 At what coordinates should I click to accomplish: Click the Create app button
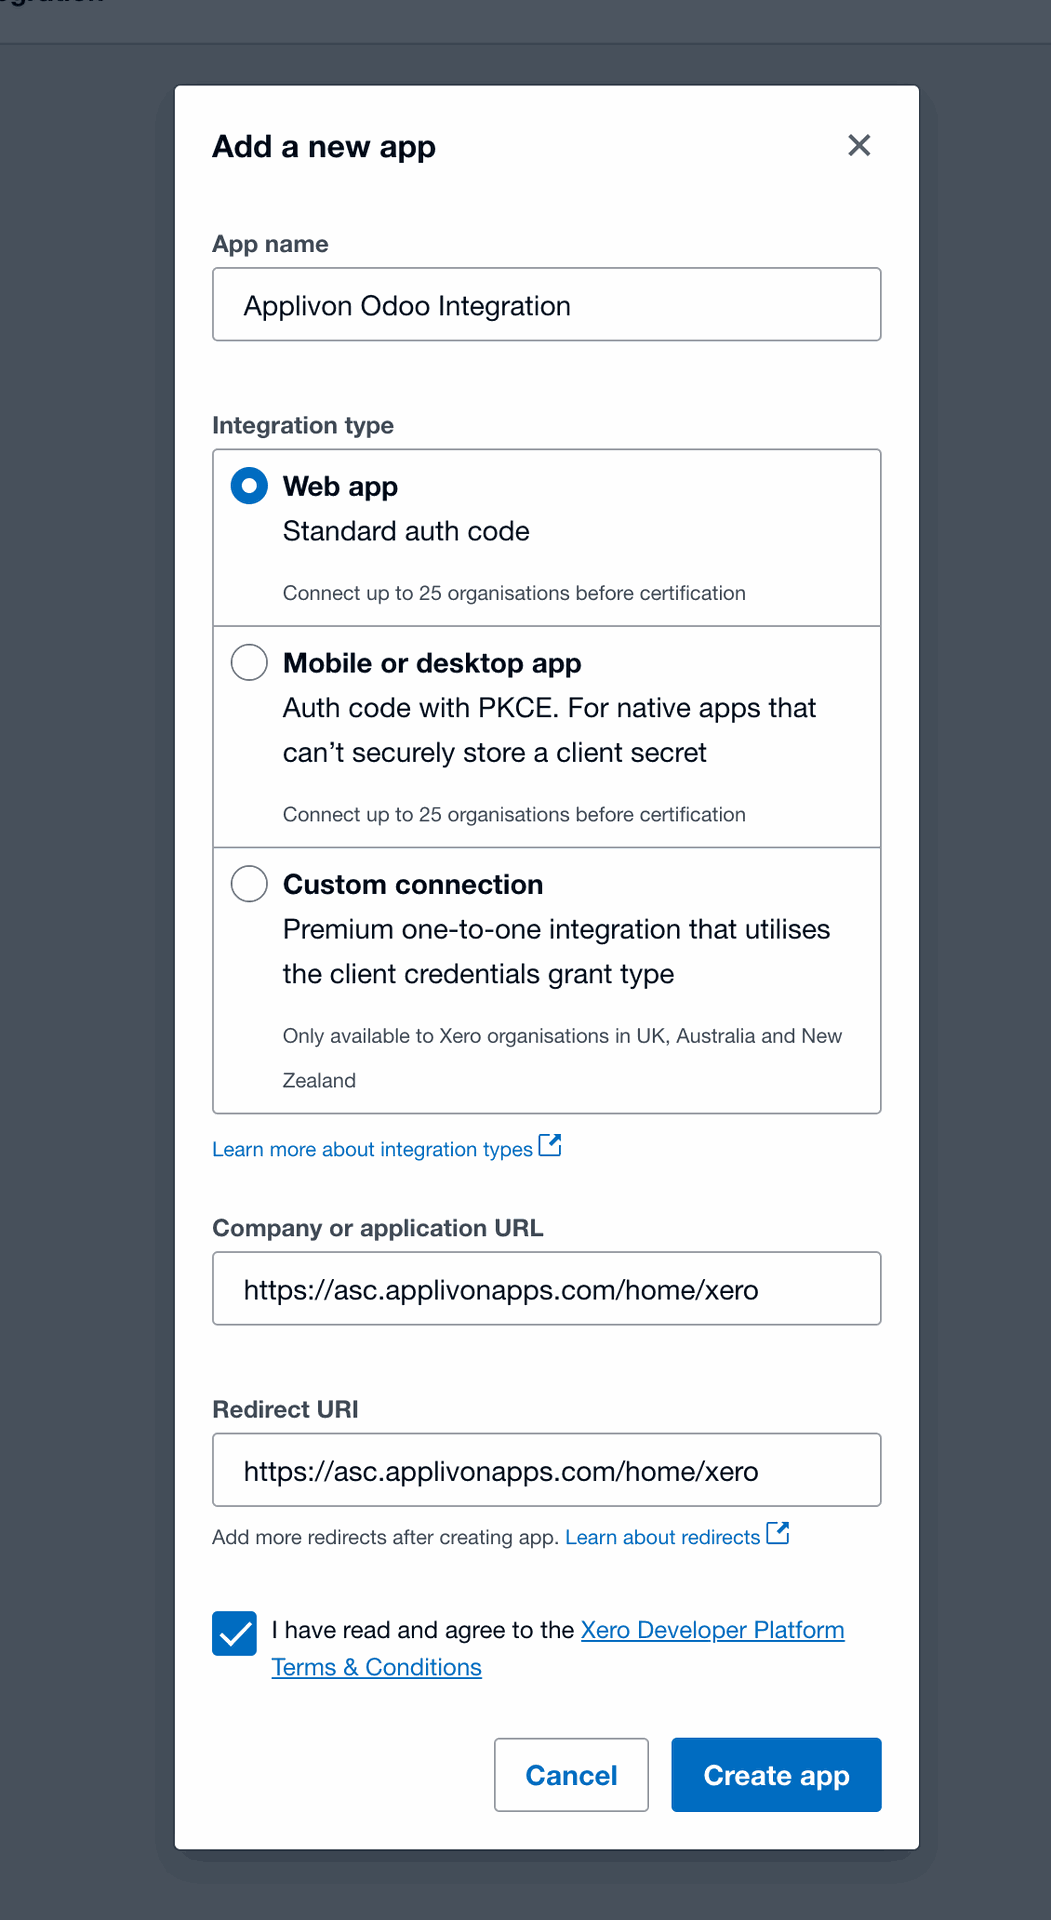coord(776,1775)
